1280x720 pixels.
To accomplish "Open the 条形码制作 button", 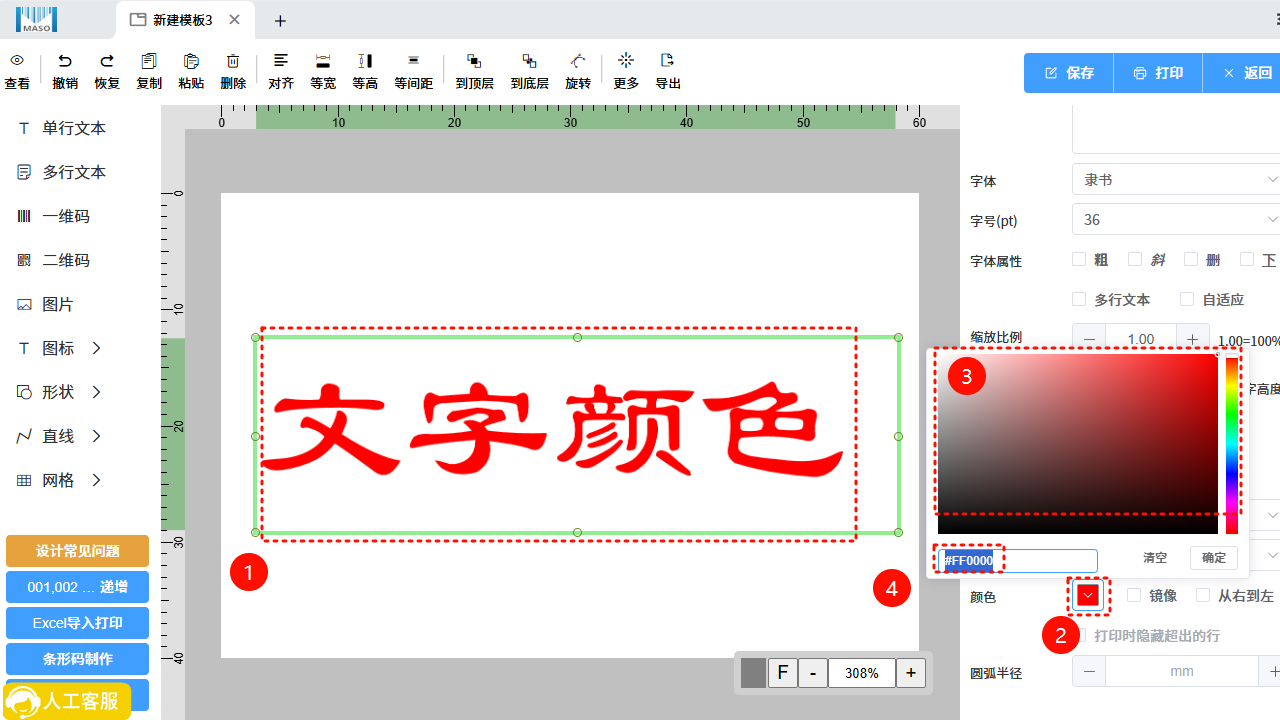I will click(77, 659).
